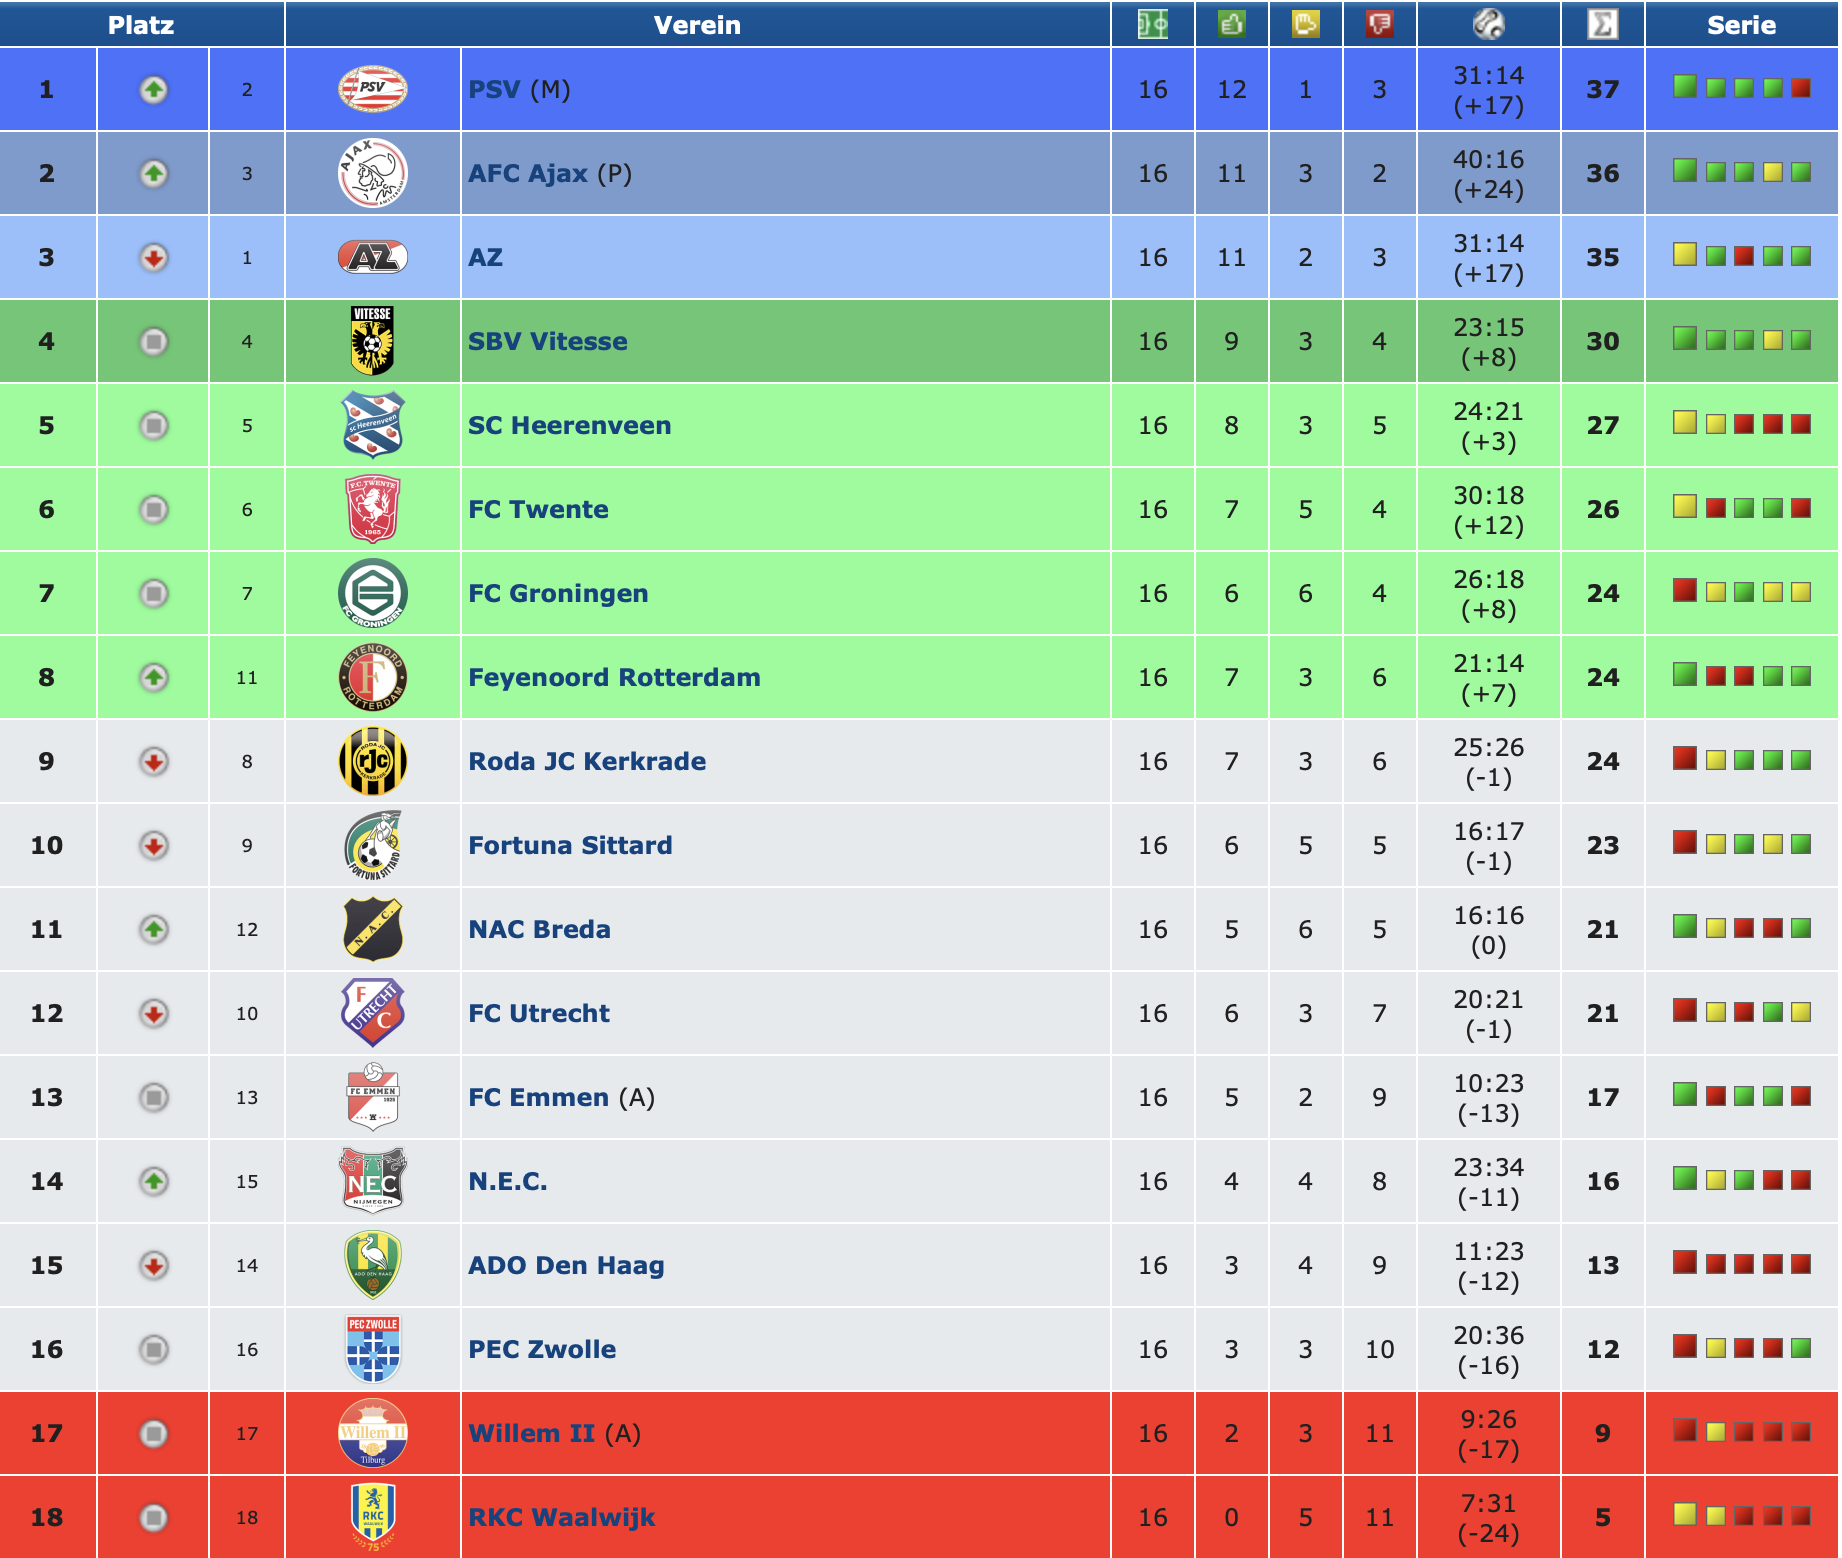This screenshot has height=1558, width=1842.
Task: Follow the Roda JC Kerkrade link
Action: click(x=587, y=761)
